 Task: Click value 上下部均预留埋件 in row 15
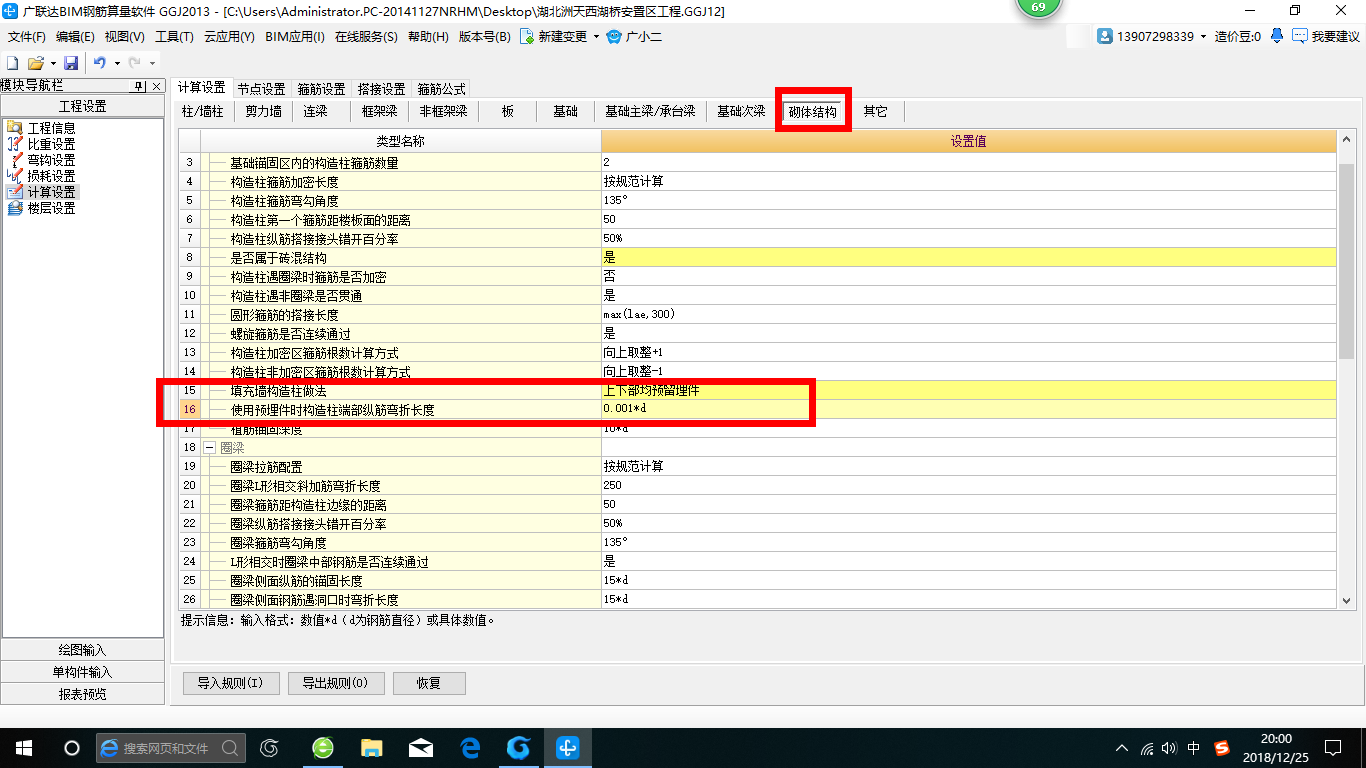click(x=968, y=390)
